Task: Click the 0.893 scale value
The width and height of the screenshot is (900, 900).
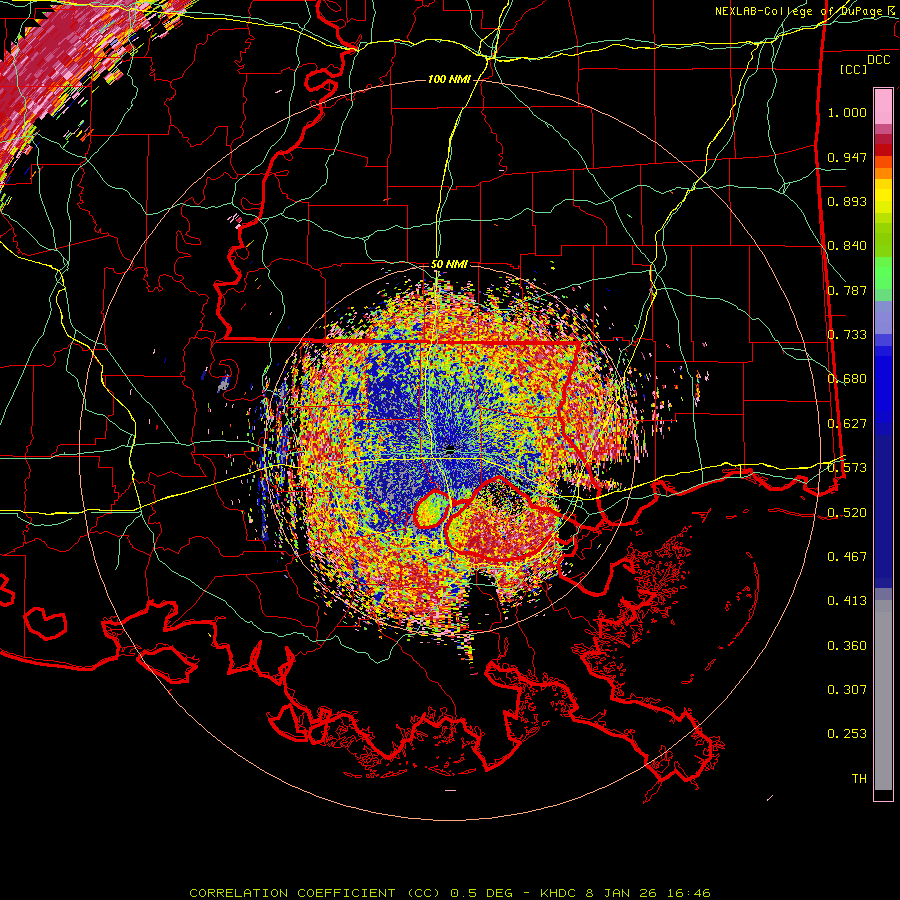Action: [x=847, y=201]
